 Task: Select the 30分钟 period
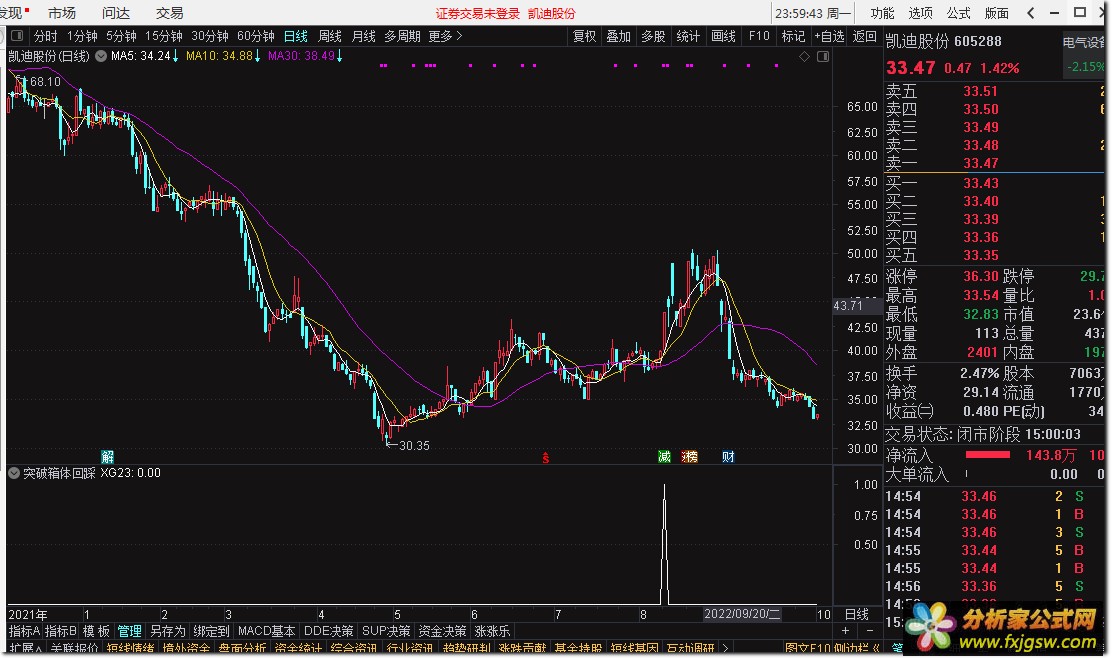[x=210, y=36]
